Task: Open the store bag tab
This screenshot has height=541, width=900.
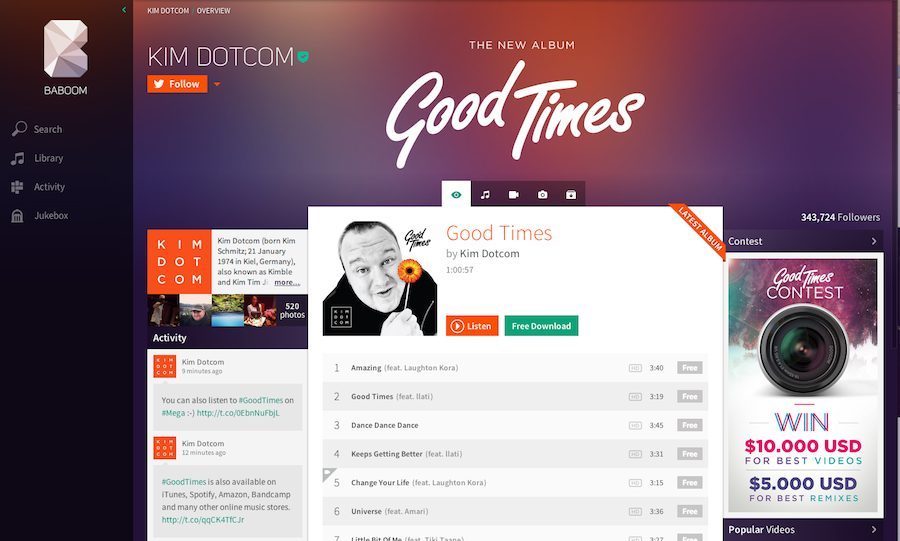Action: (571, 194)
